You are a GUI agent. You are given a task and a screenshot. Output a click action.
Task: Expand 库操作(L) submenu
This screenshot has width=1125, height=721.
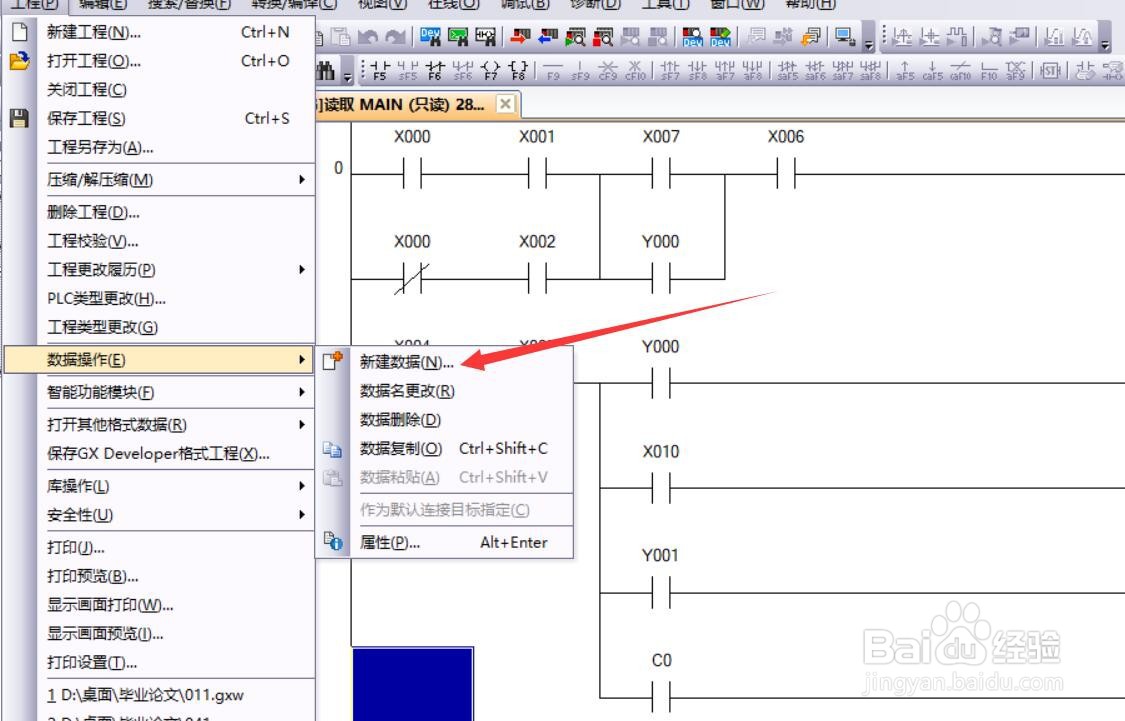(159, 486)
